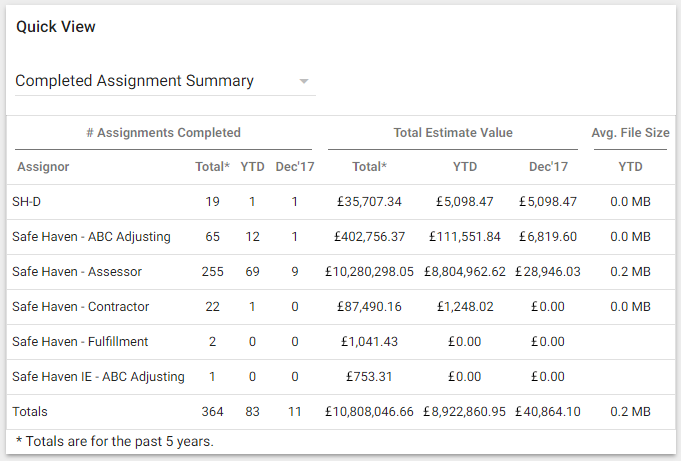681x461 pixels.
Task: Click the 255 total assignments for Assessor
Action: [x=212, y=272]
